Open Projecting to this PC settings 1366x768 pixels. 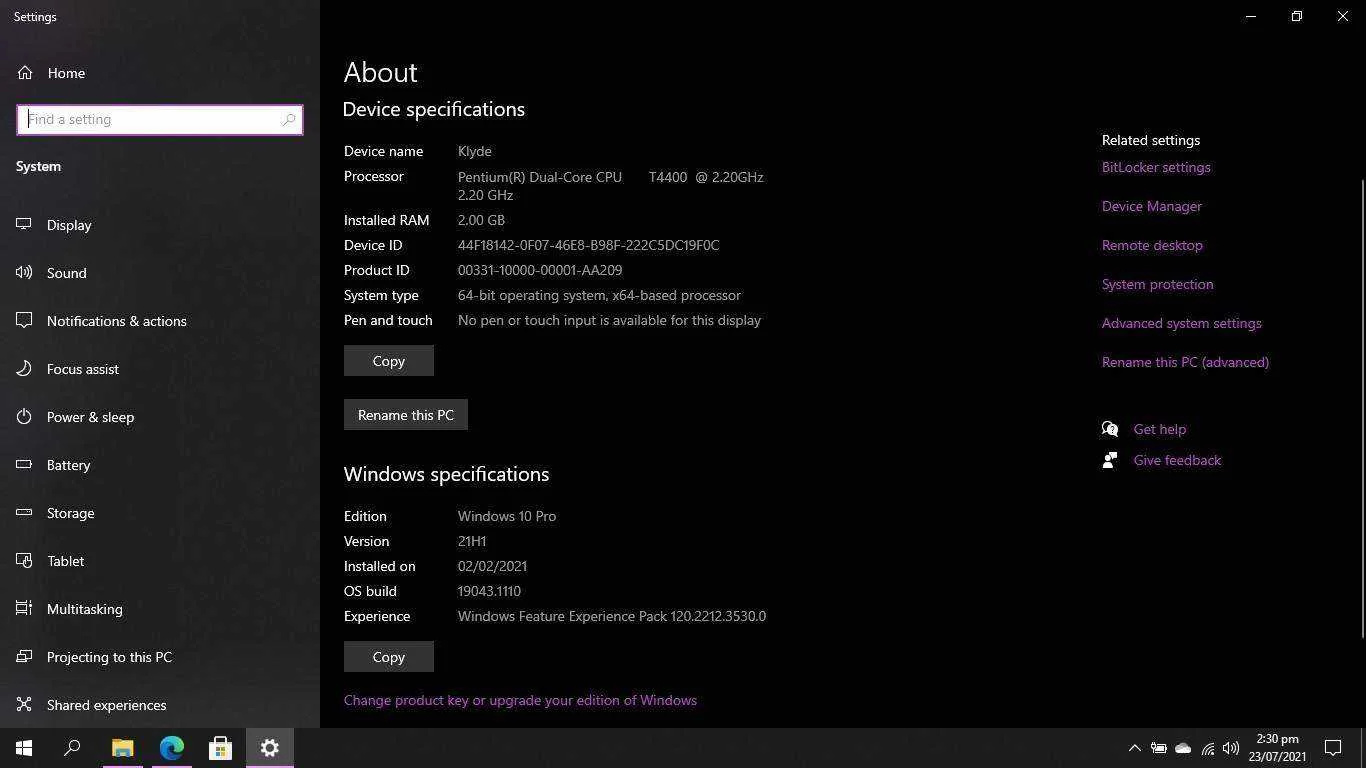[160, 657]
